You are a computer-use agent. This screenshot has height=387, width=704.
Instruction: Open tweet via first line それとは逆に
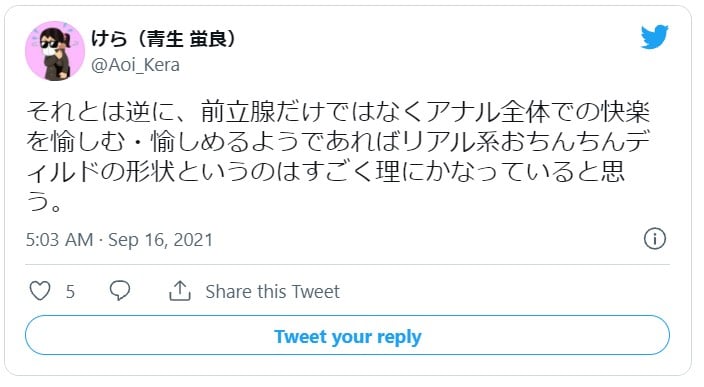pos(338,112)
